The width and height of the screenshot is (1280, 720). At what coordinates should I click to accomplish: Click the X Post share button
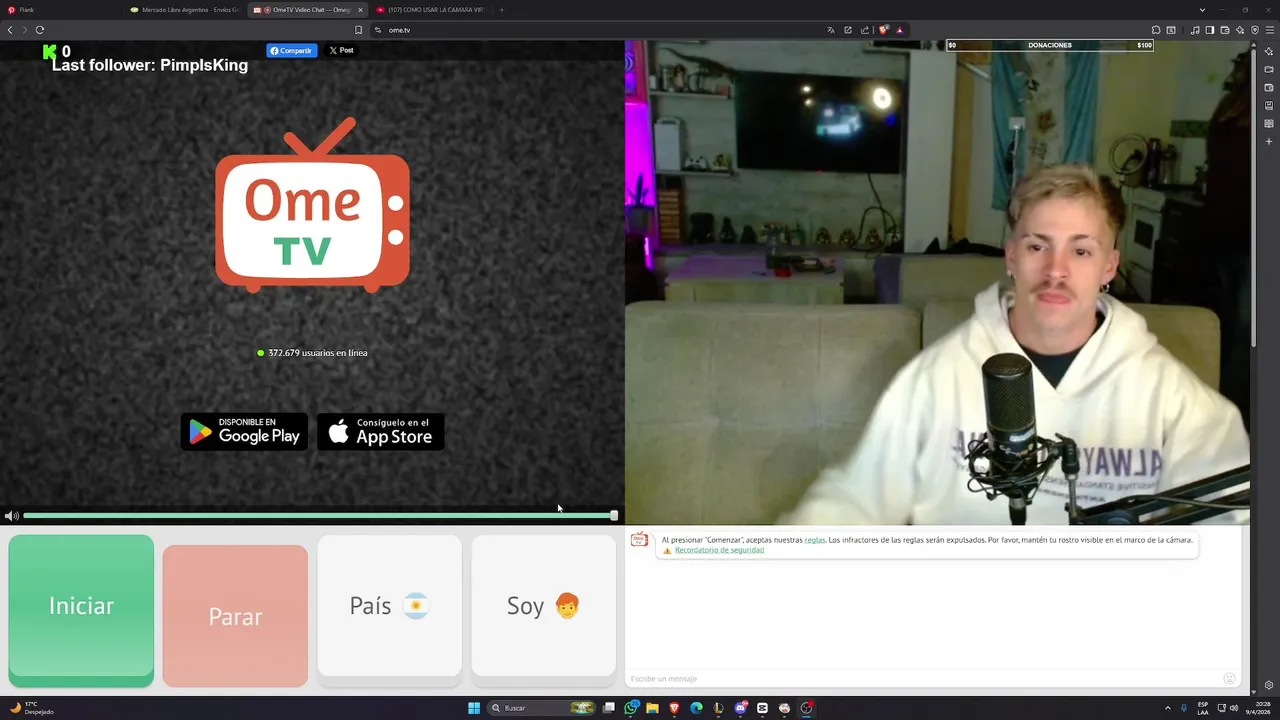[x=341, y=50]
